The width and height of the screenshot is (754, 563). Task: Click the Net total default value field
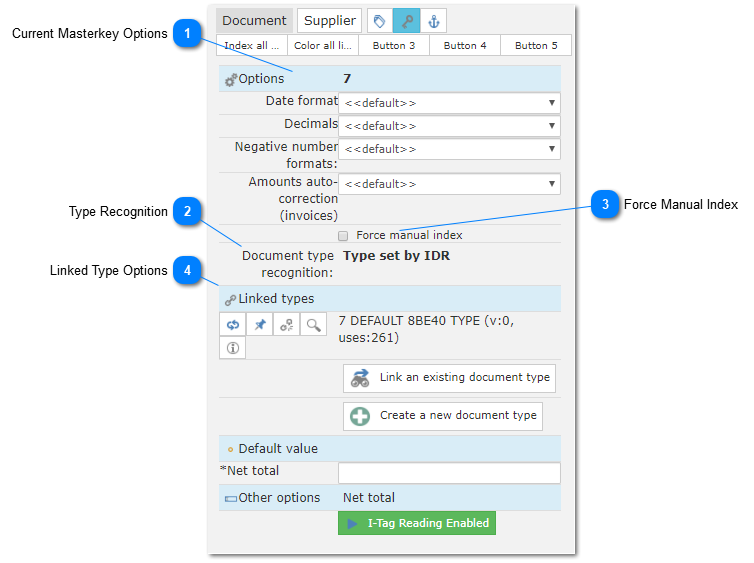point(449,473)
